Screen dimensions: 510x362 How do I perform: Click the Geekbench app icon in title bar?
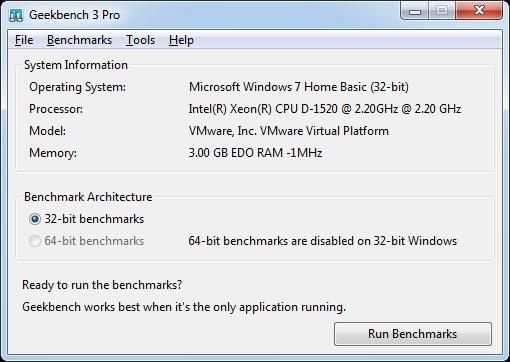point(16,15)
